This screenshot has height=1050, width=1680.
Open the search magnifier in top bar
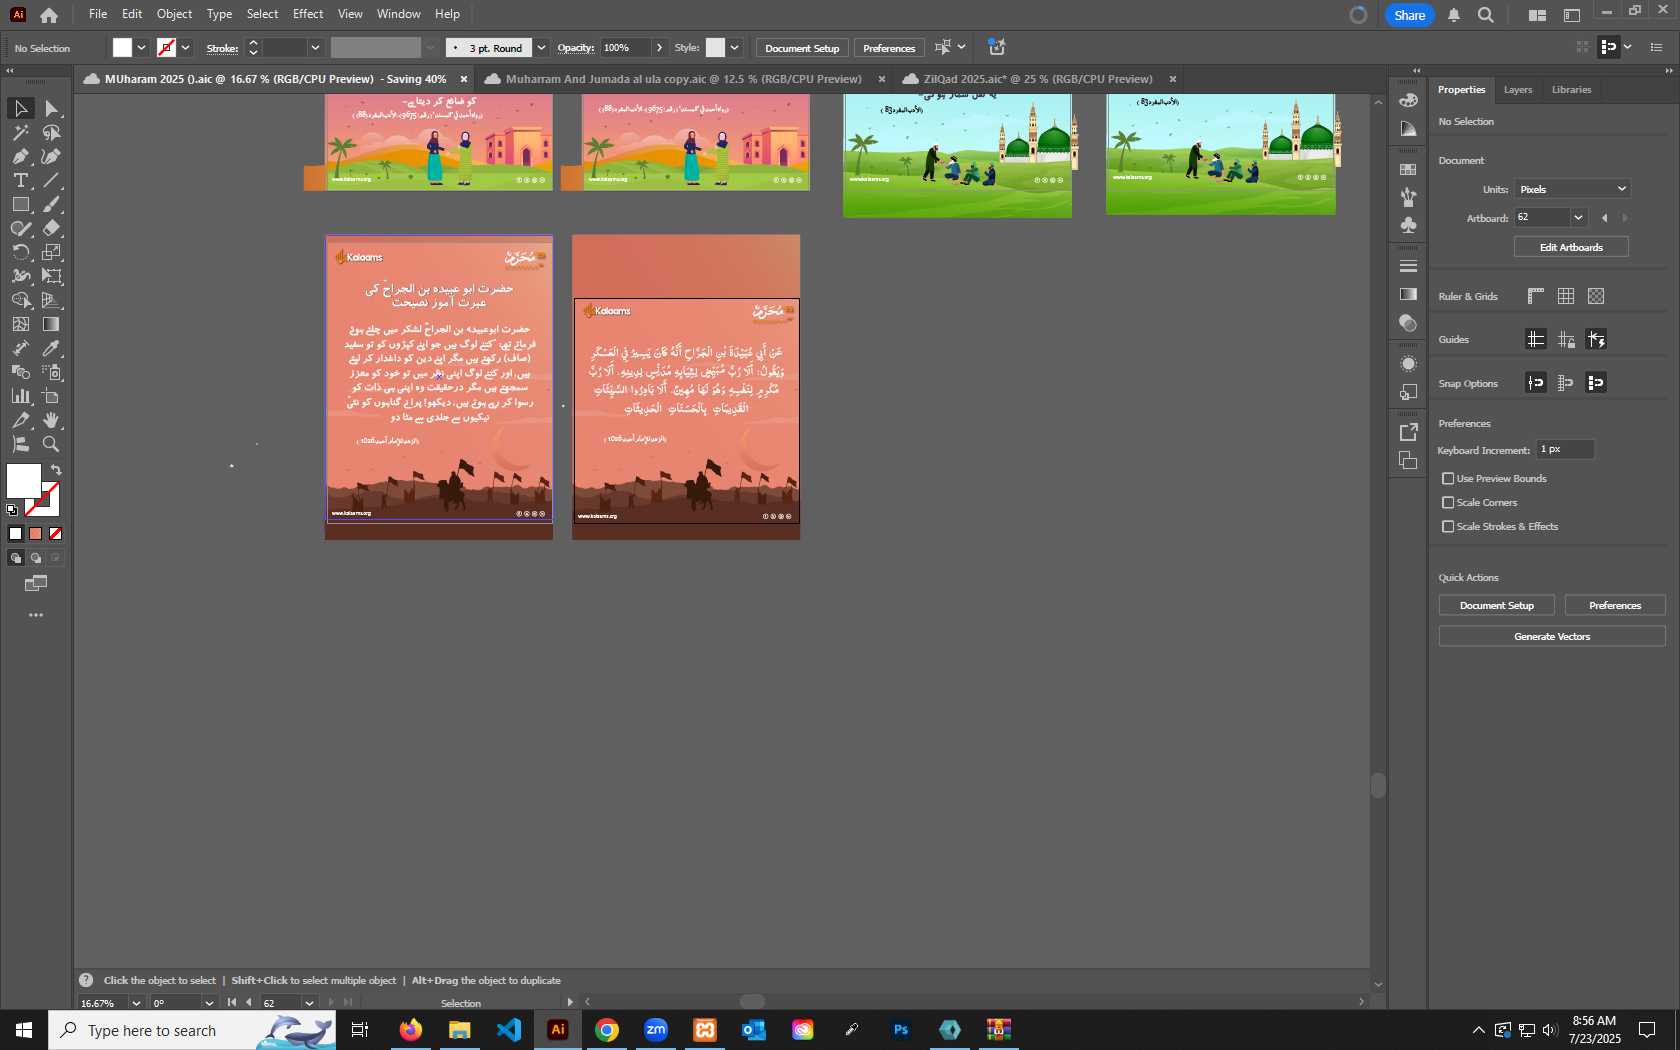1486,15
